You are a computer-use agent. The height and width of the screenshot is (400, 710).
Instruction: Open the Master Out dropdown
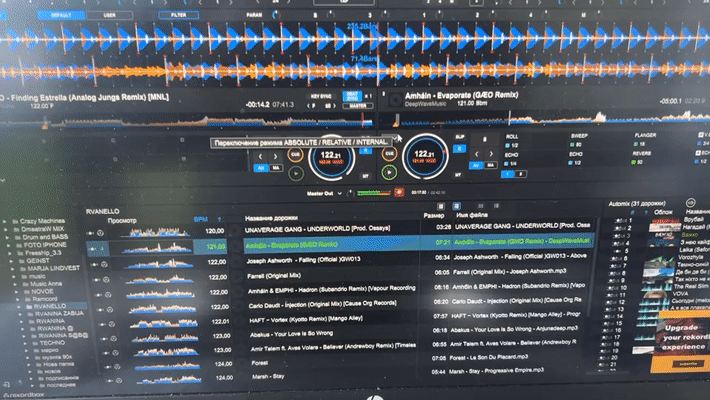click(x=339, y=194)
